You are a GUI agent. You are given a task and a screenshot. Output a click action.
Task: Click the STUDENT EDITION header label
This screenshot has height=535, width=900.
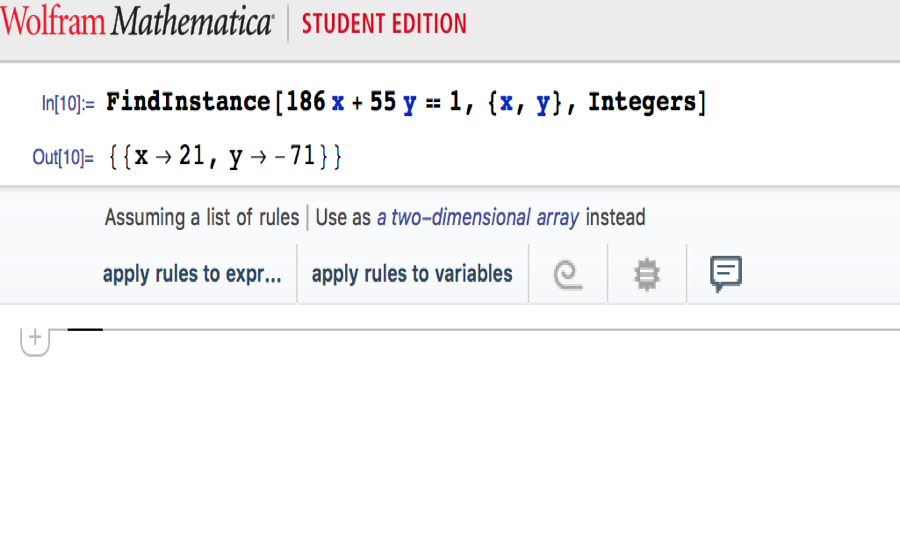click(384, 23)
